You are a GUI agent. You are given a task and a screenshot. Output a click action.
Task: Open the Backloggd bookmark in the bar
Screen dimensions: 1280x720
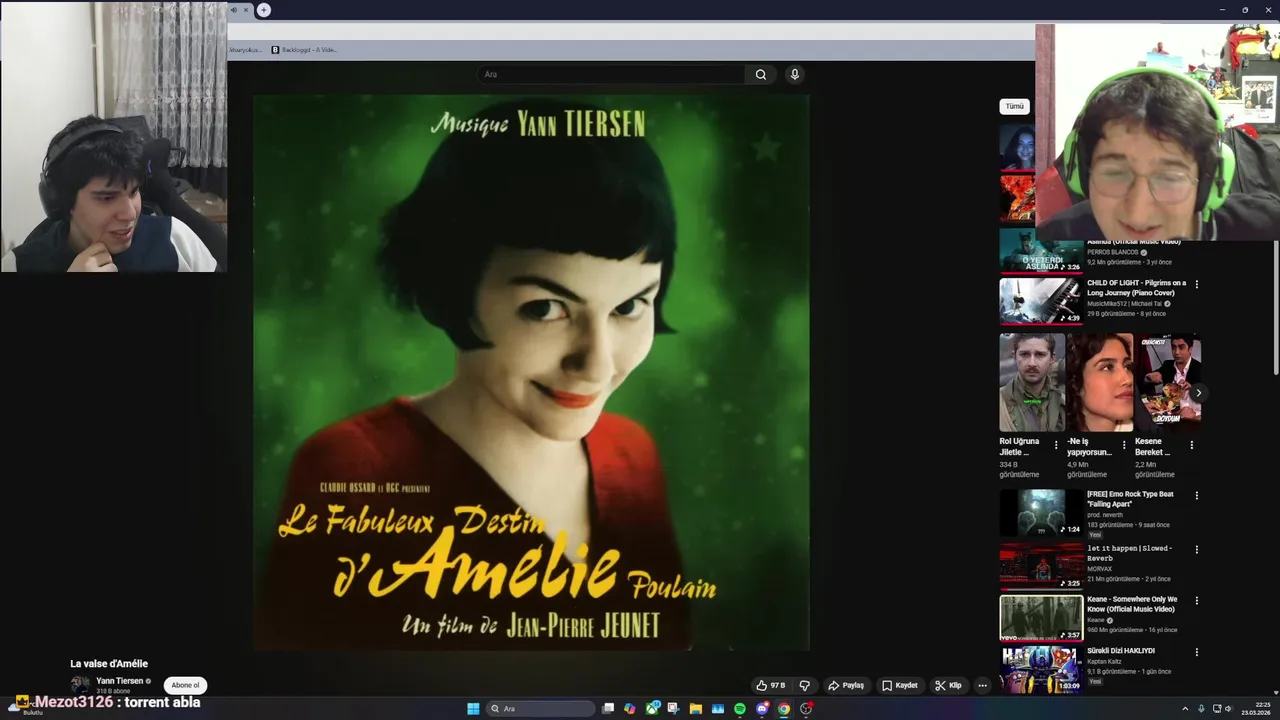304,50
